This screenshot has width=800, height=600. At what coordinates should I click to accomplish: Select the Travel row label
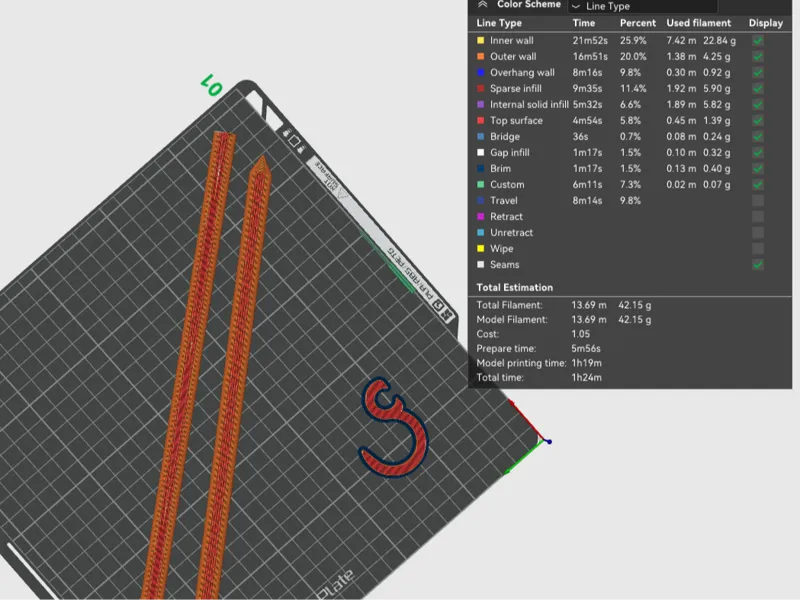504,201
